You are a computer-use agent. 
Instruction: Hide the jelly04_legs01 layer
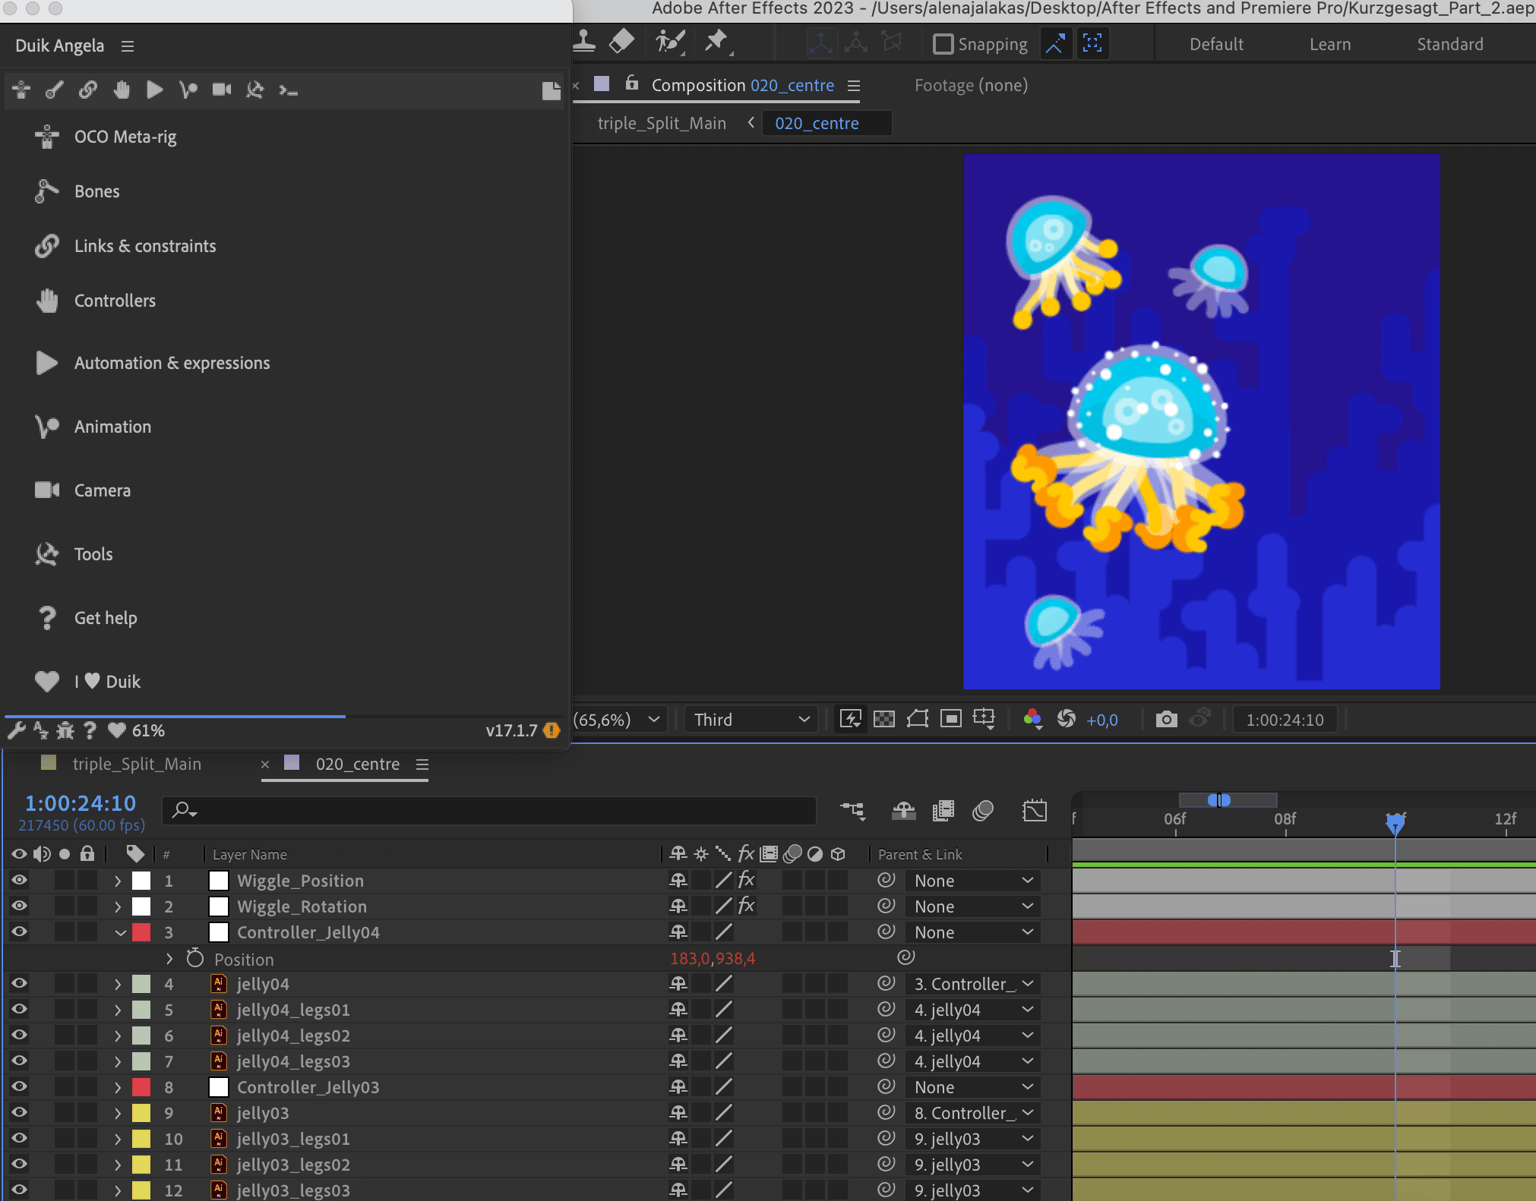[x=19, y=1010]
